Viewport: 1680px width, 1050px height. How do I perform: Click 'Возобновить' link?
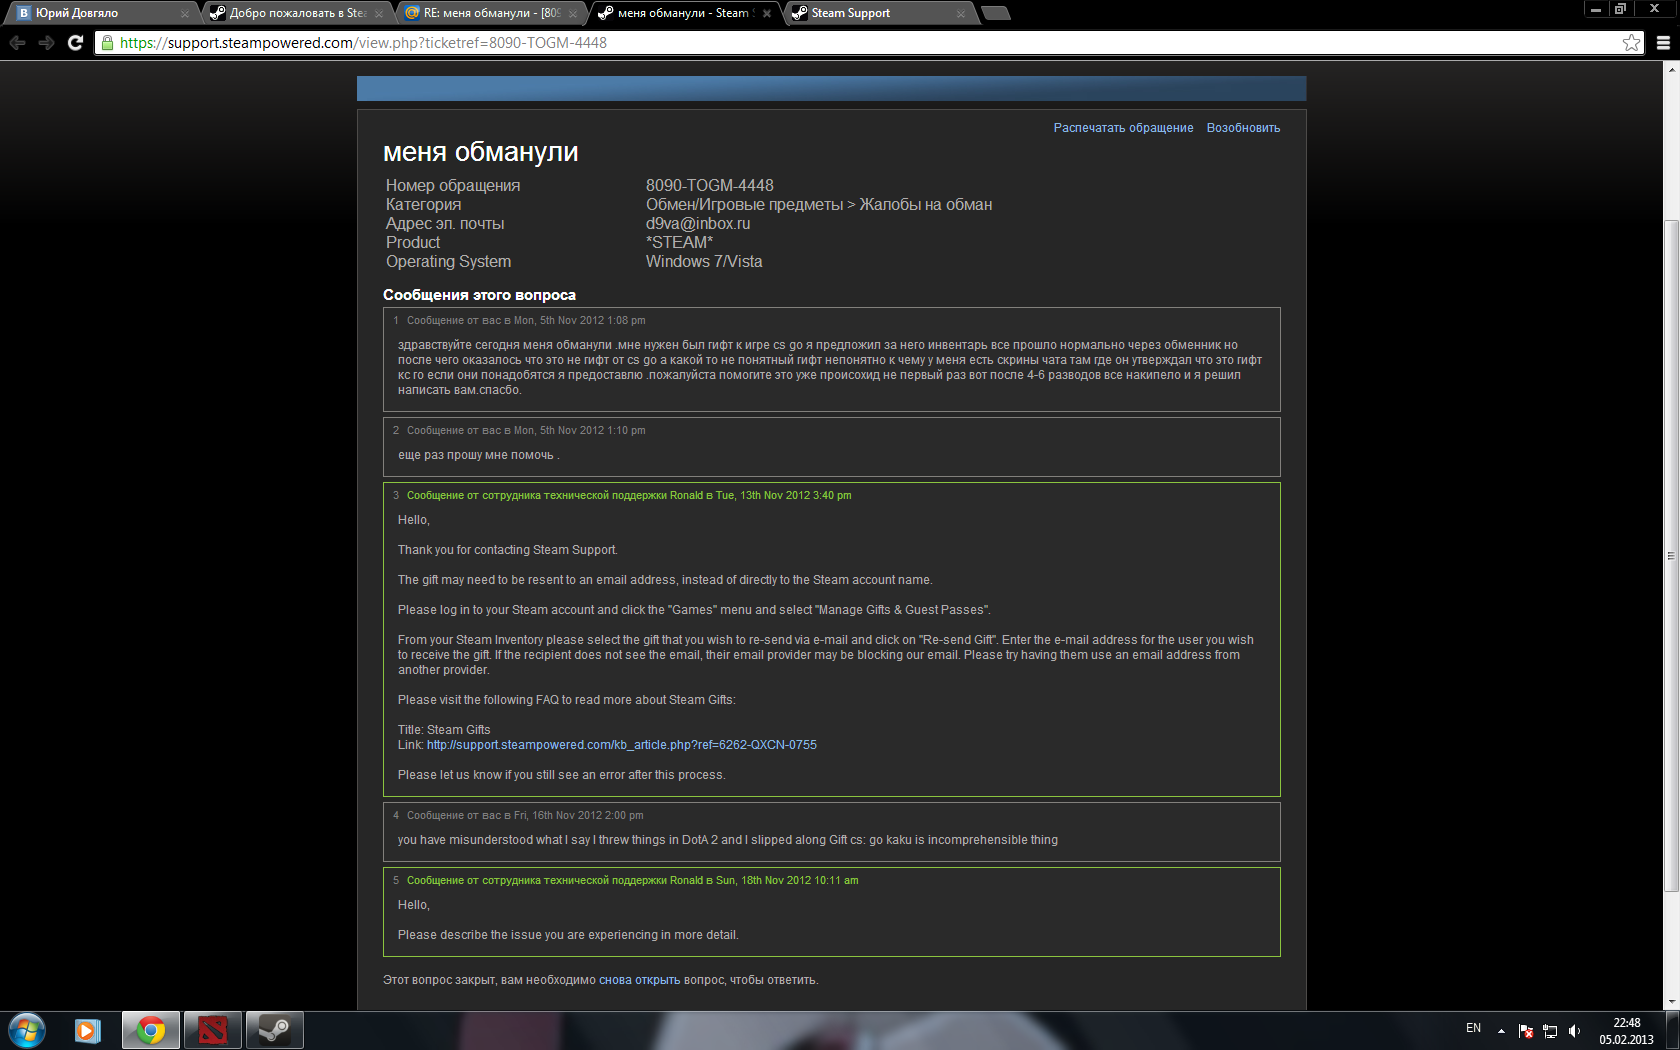point(1243,128)
